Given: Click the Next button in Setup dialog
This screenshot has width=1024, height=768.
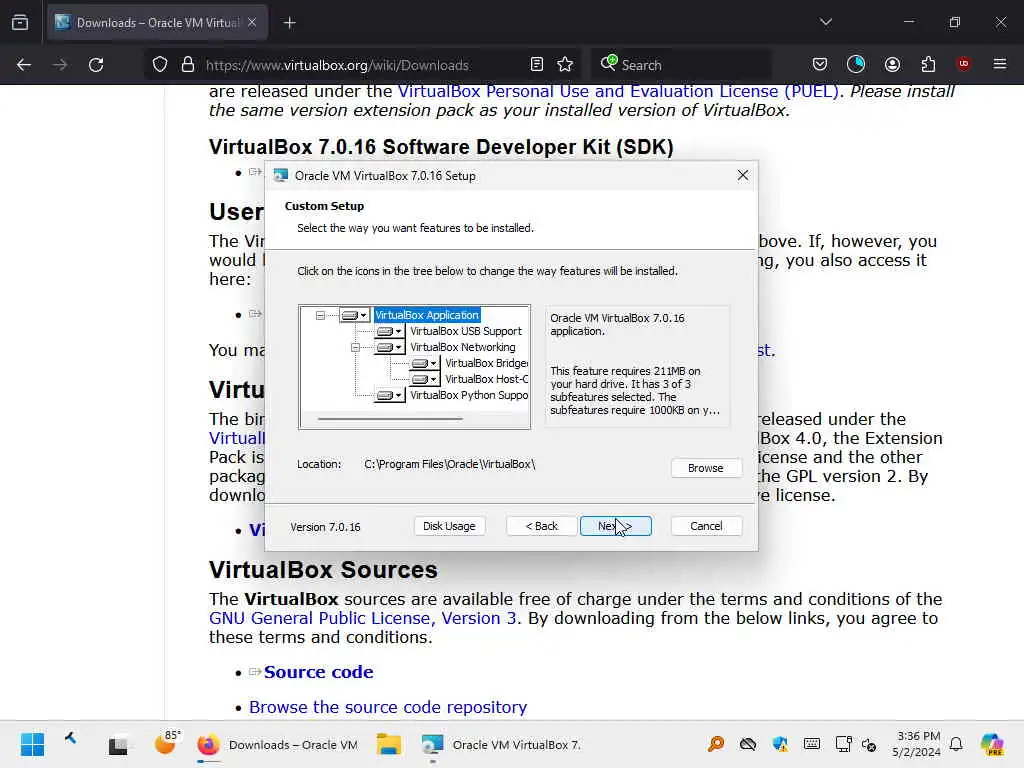Looking at the screenshot, I should (x=615, y=526).
